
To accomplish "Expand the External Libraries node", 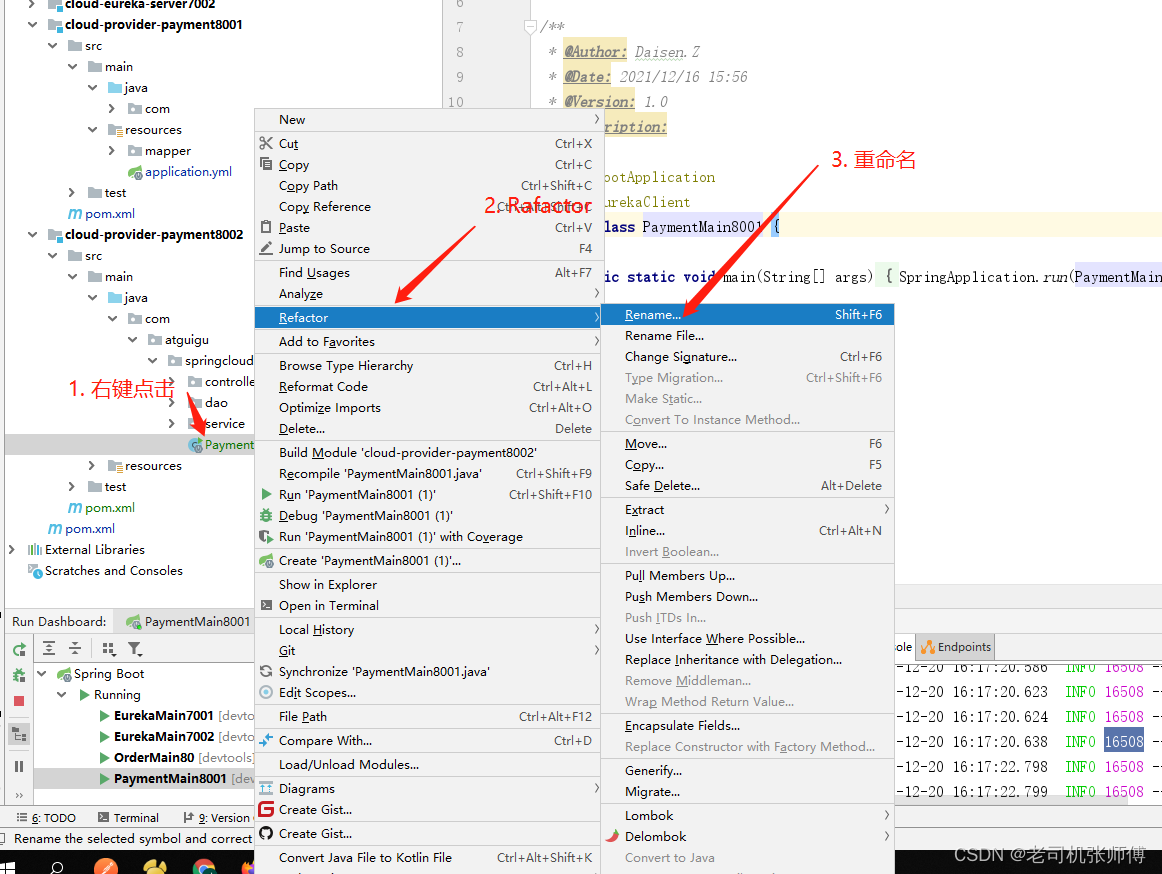I will point(12,549).
